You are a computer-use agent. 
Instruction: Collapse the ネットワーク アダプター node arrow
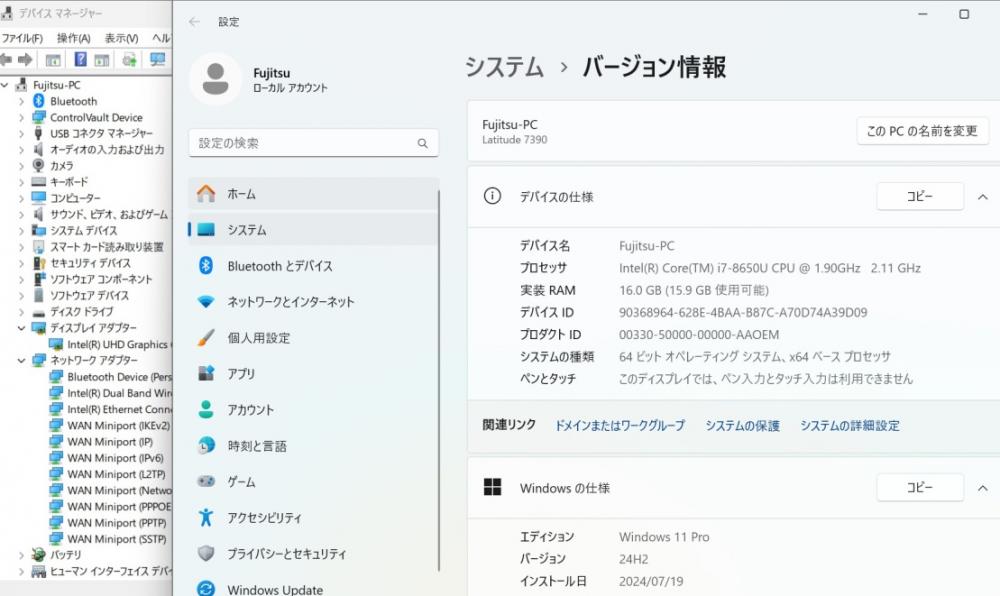point(21,360)
